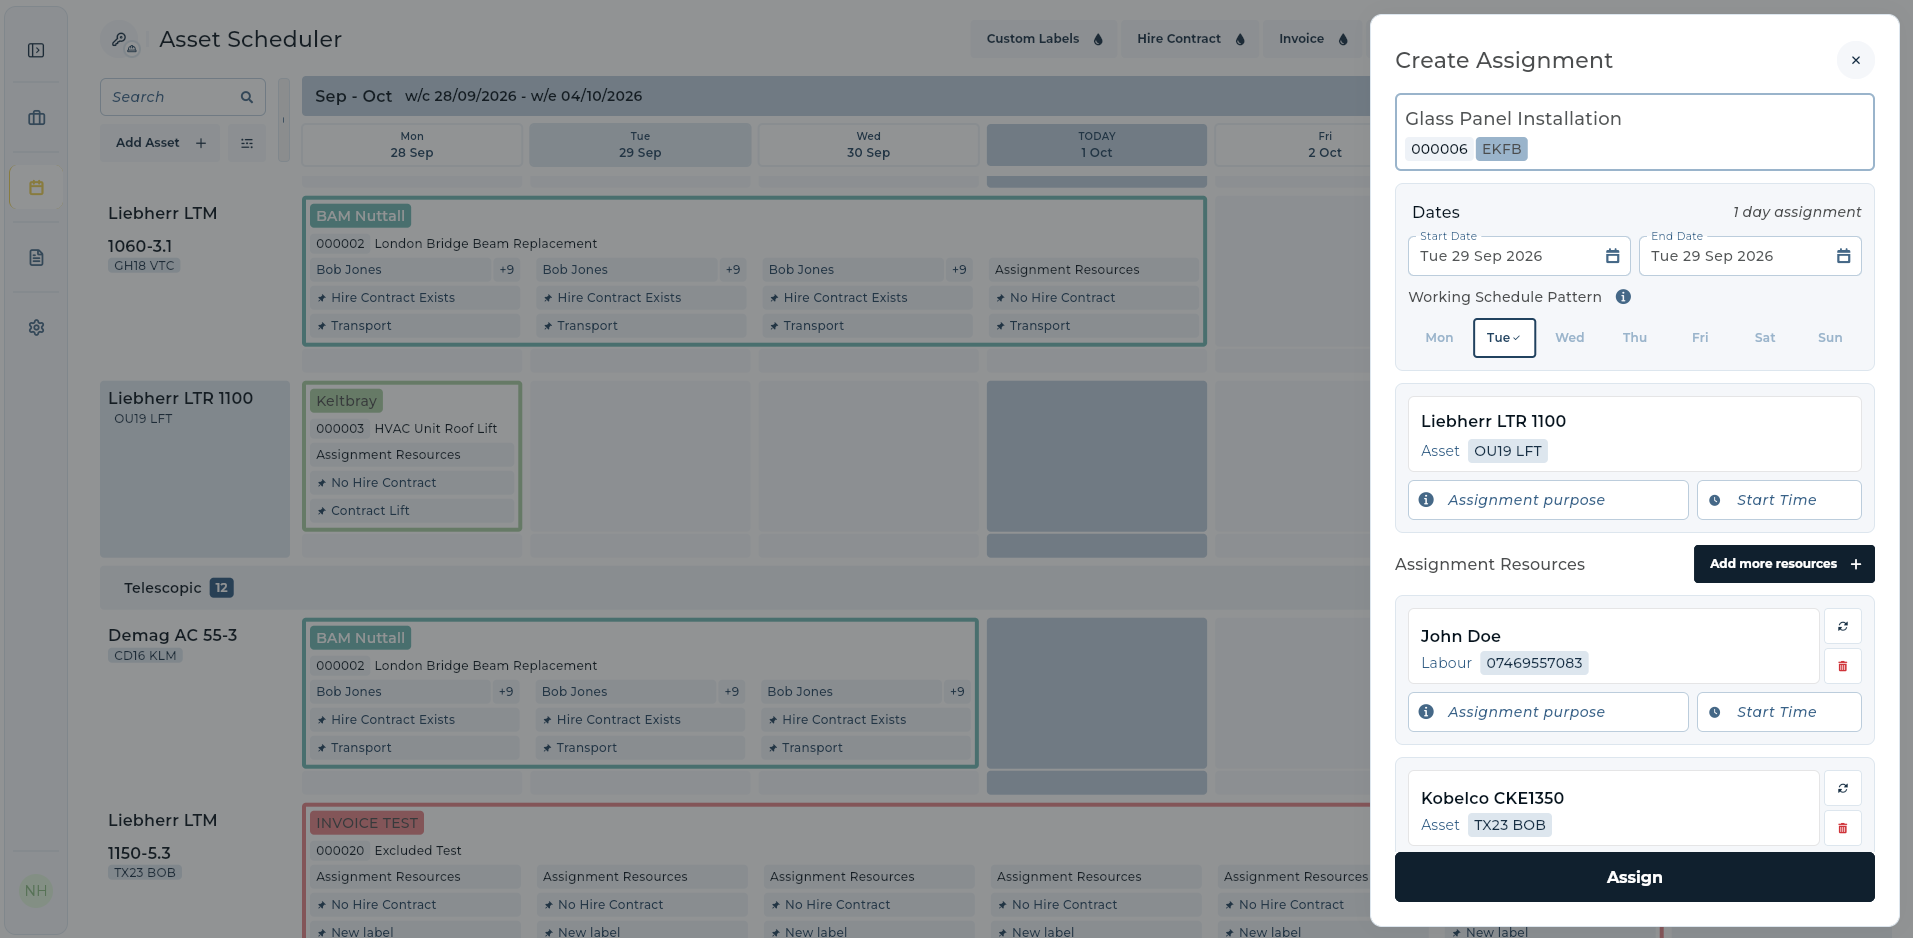The height and width of the screenshot is (938, 1913).
Task: Delete the Kobelco CKE1350 resource
Action: [x=1842, y=828]
